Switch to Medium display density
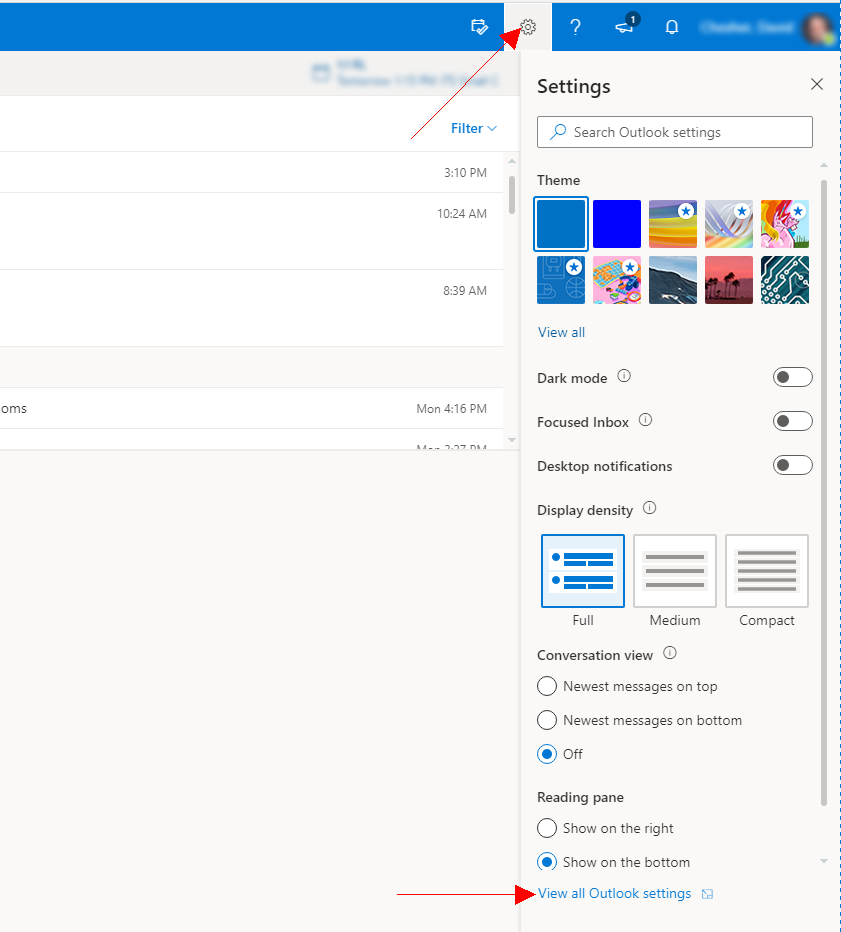Viewport: 841px width, 932px height. point(674,571)
